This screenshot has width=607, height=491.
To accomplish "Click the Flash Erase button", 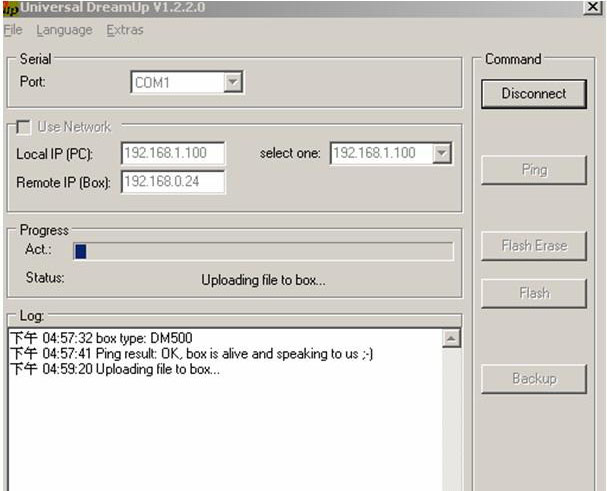I will point(534,246).
